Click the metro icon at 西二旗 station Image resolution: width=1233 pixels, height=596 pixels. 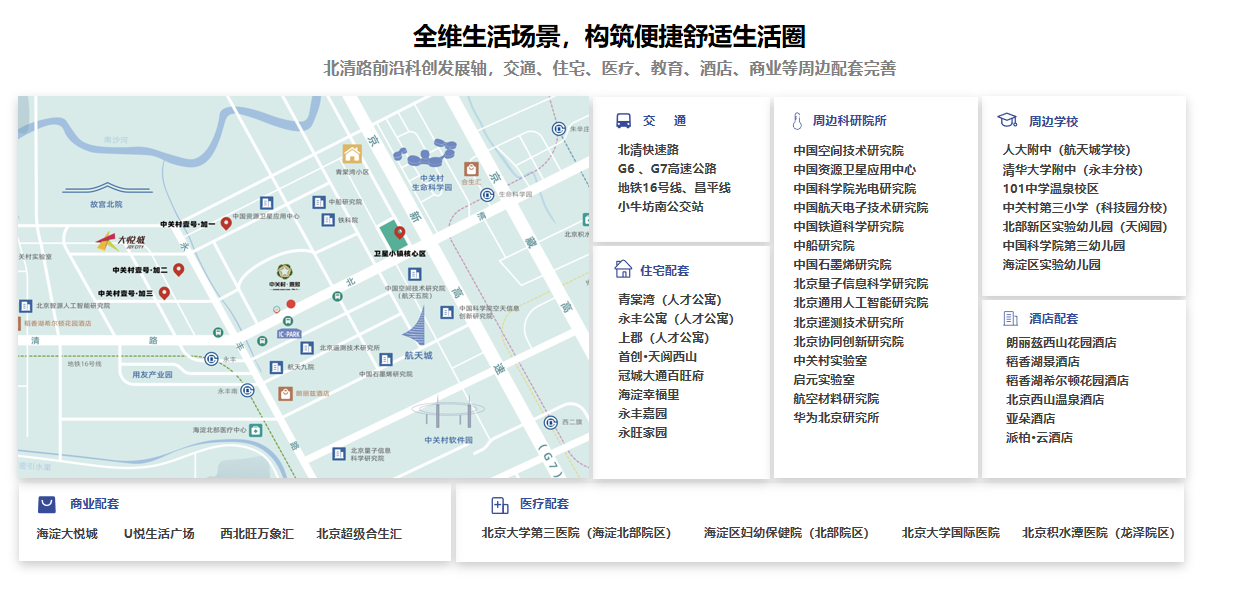pyautogui.click(x=551, y=421)
